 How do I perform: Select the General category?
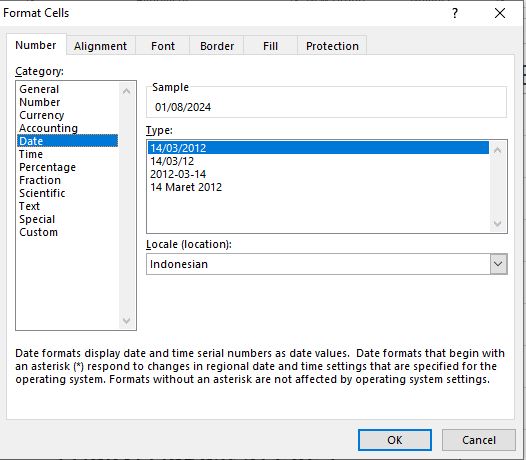pos(67,89)
